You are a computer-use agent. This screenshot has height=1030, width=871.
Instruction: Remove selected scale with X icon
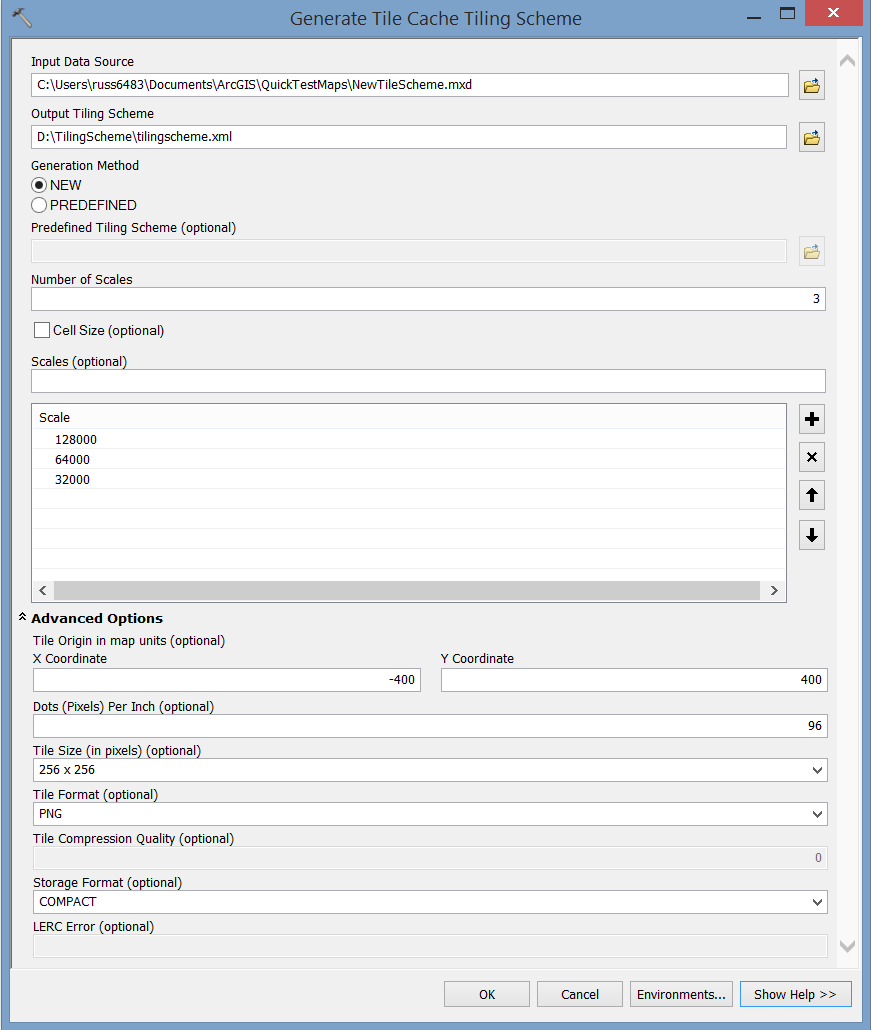(812, 458)
